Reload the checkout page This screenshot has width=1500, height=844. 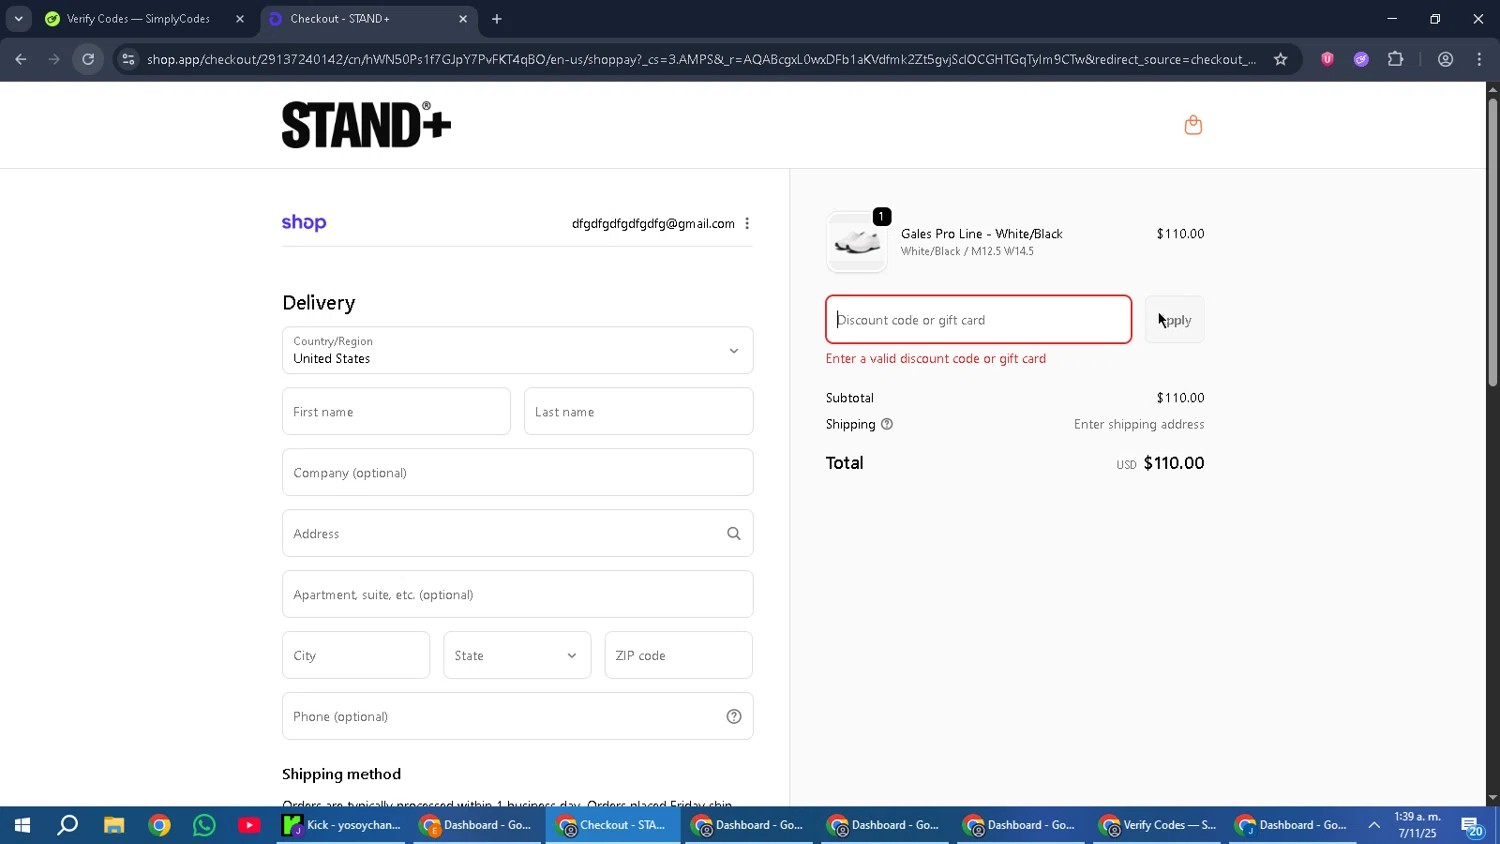tap(88, 59)
